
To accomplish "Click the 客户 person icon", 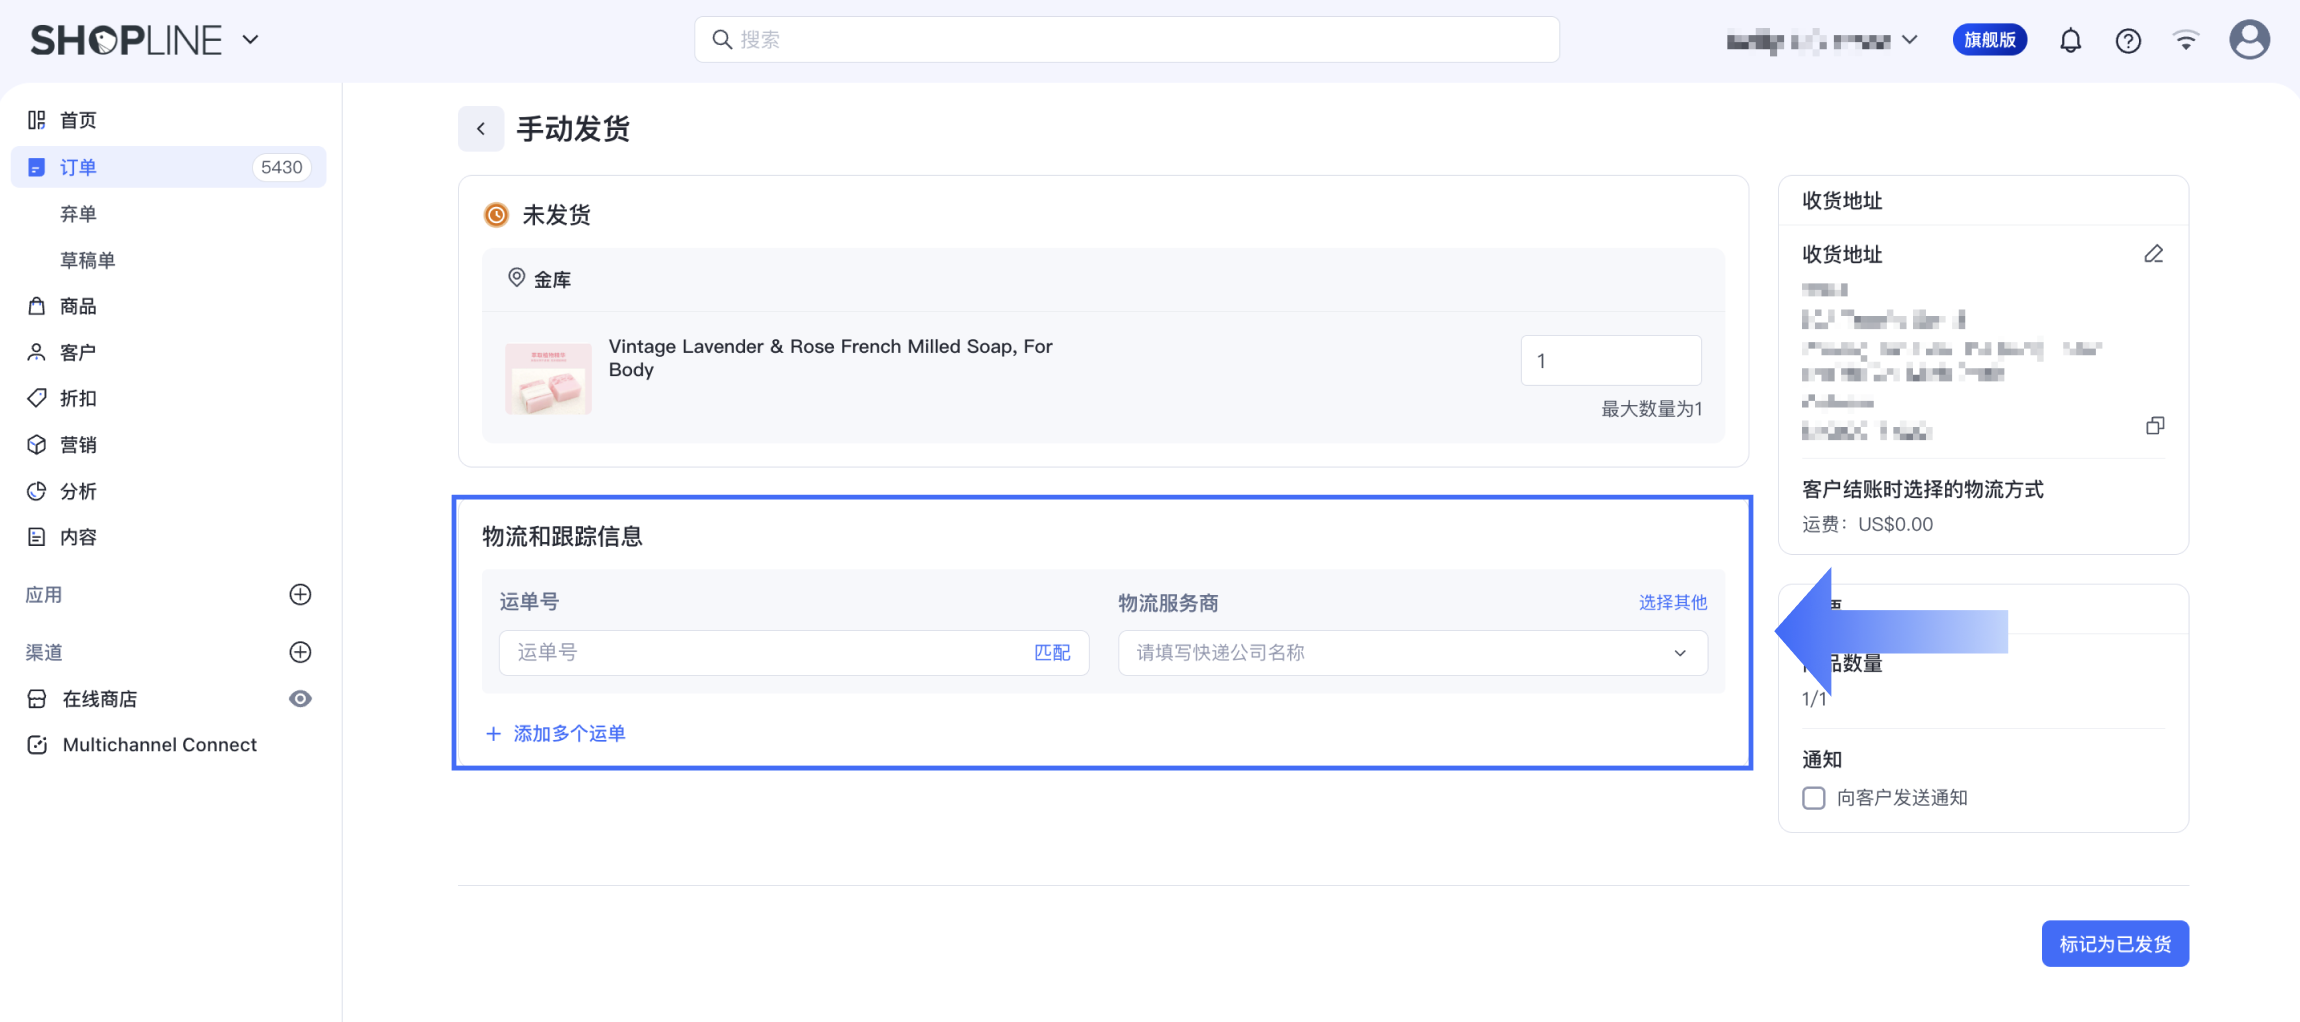I will point(37,352).
